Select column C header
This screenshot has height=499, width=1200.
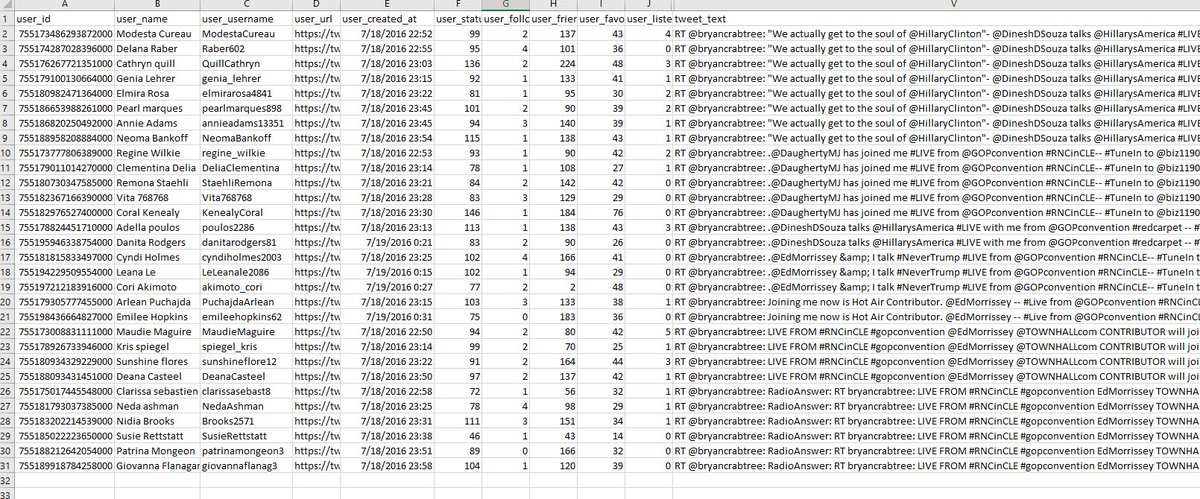click(x=245, y=6)
